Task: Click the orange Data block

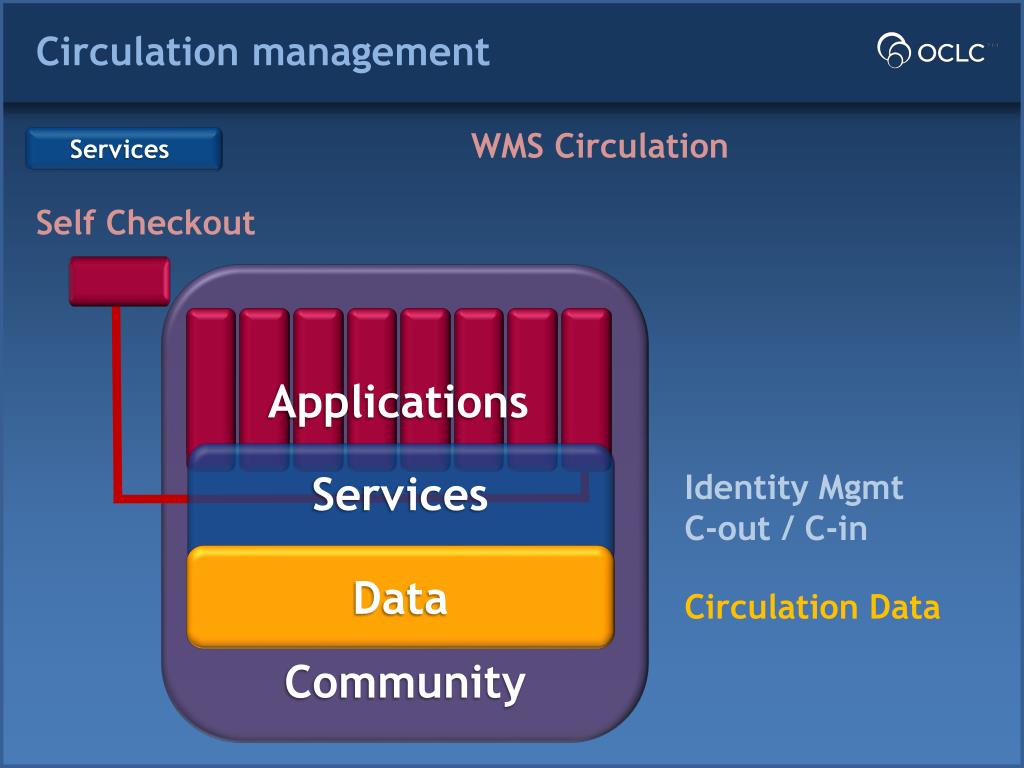Action: pyautogui.click(x=400, y=597)
